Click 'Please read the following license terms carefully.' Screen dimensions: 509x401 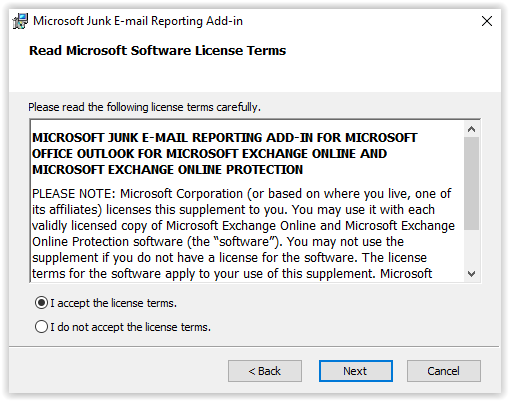pyautogui.click(x=144, y=107)
